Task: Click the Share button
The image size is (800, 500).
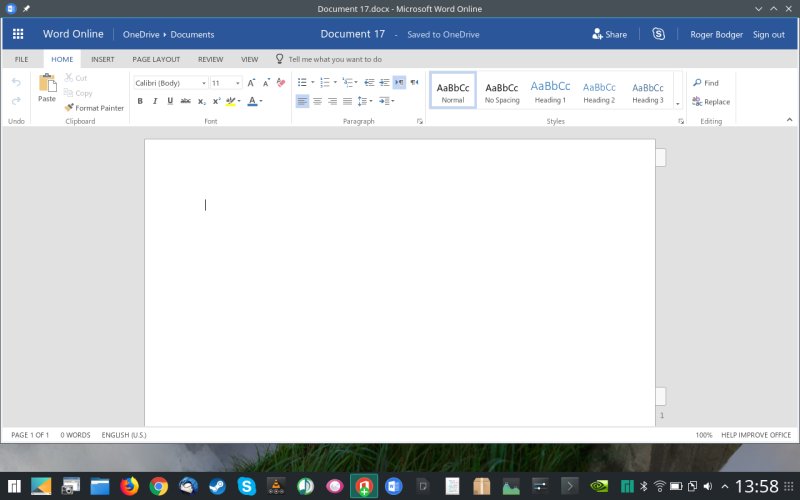Action: click(x=609, y=34)
